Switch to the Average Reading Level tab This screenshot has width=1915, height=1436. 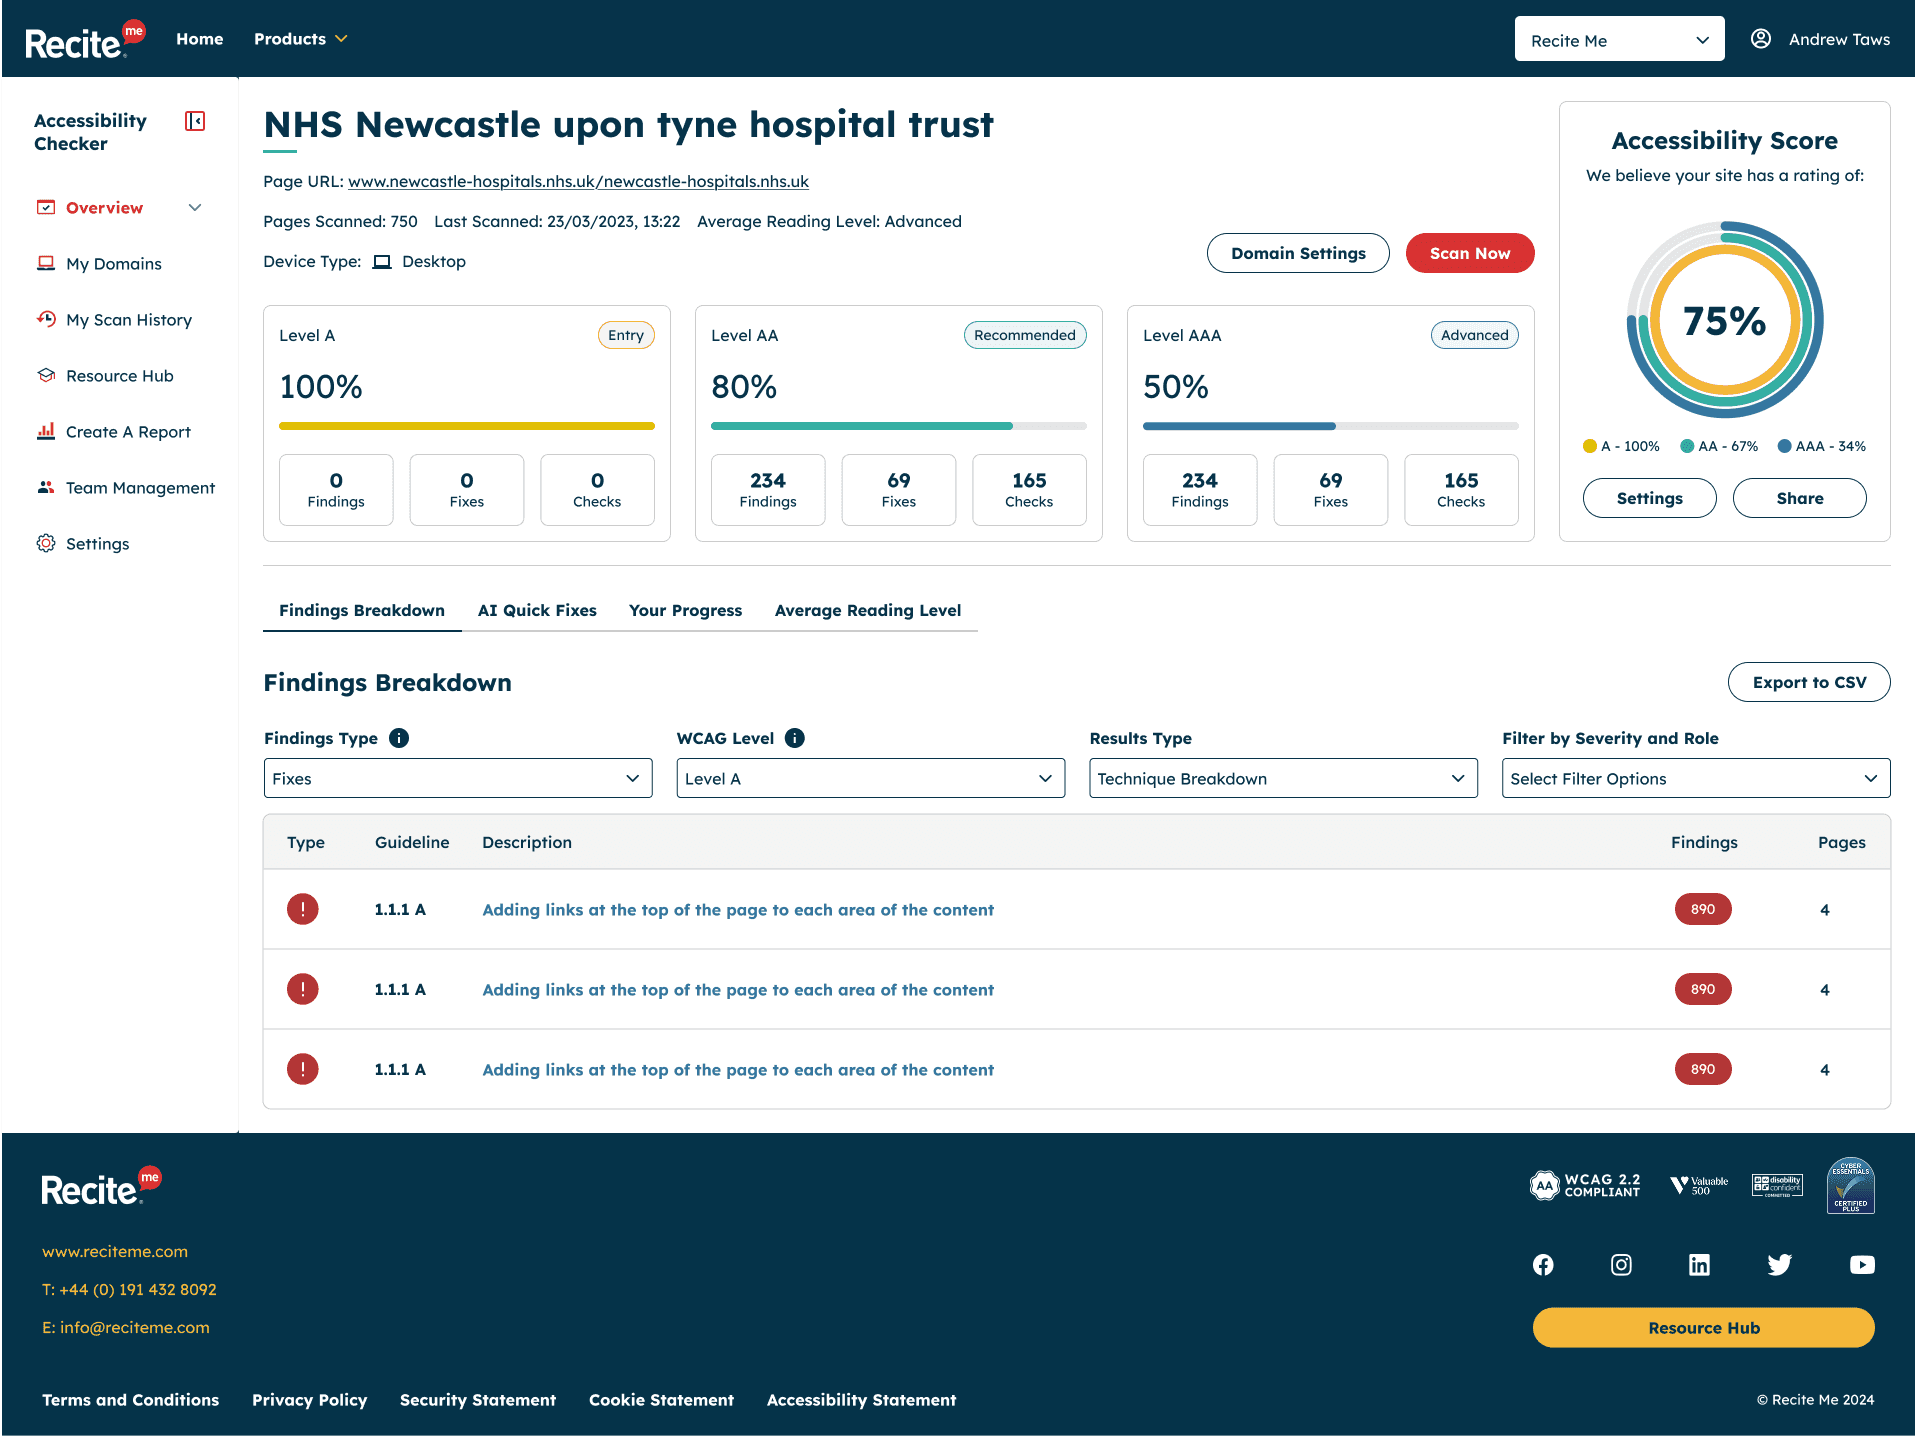tap(868, 610)
